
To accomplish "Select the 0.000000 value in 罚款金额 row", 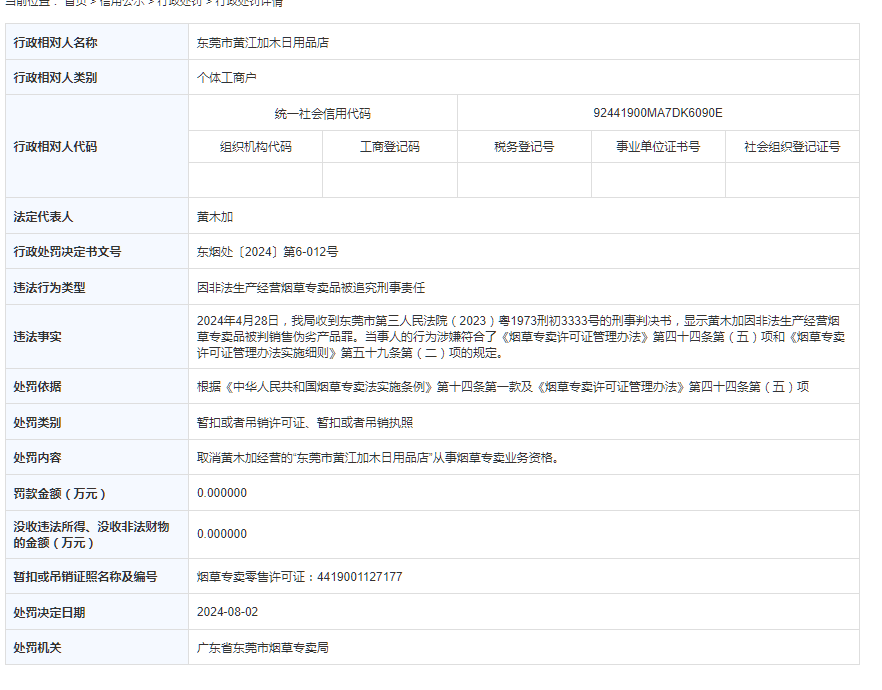I will (222, 493).
